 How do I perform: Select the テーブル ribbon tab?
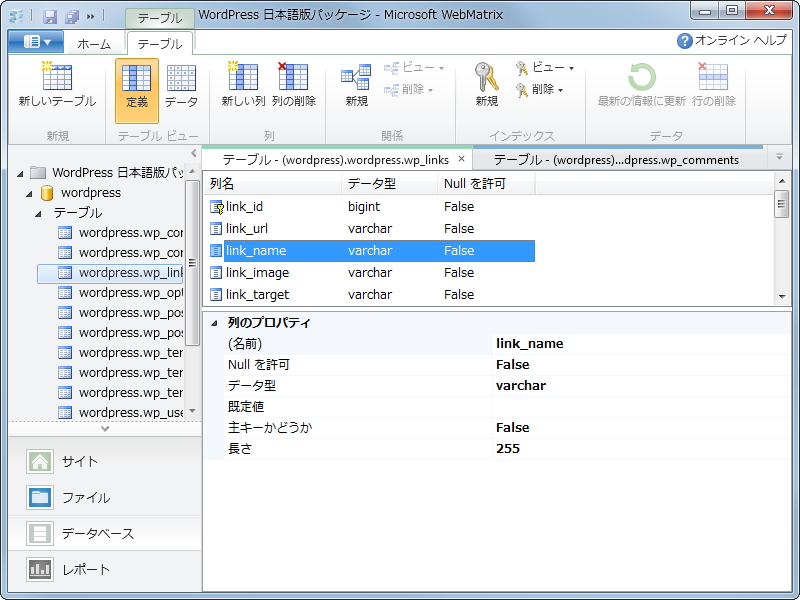coord(160,44)
